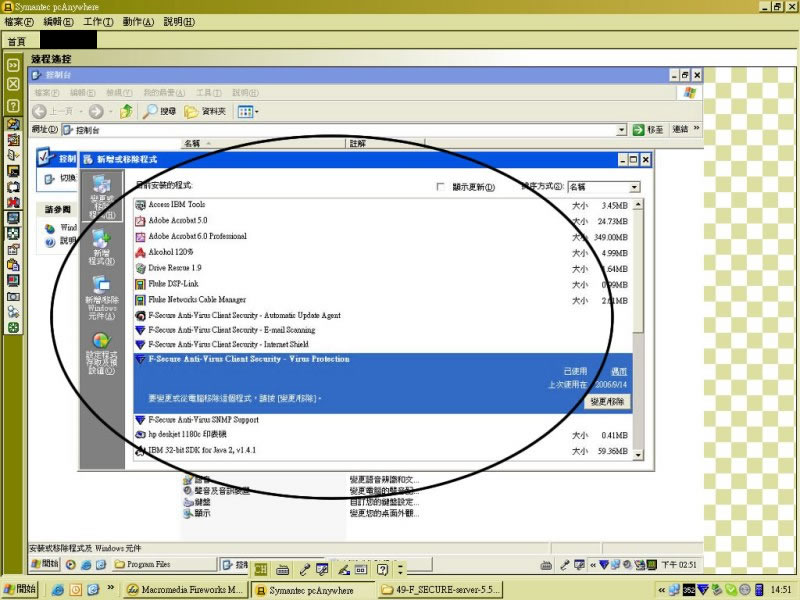
Task: Open pcAnywhere 工作(T) menu
Action: click(x=98, y=22)
